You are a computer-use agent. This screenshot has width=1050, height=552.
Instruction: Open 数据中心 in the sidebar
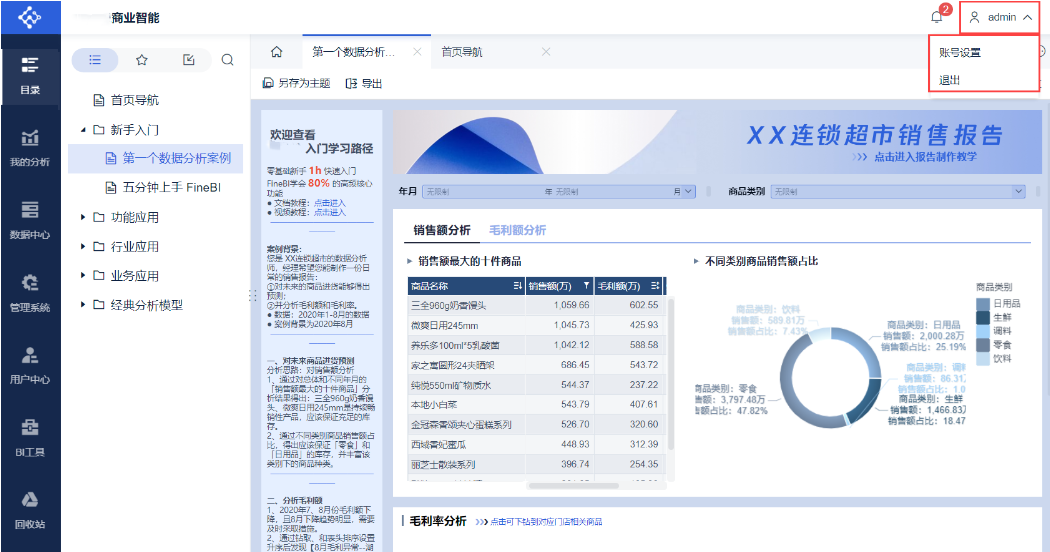[30, 220]
